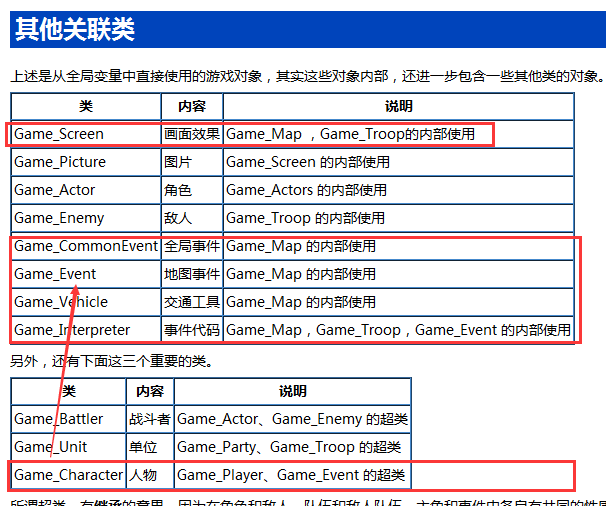The image size is (606, 506).
Task: Click the 角色 cell
Action: click(x=192, y=190)
